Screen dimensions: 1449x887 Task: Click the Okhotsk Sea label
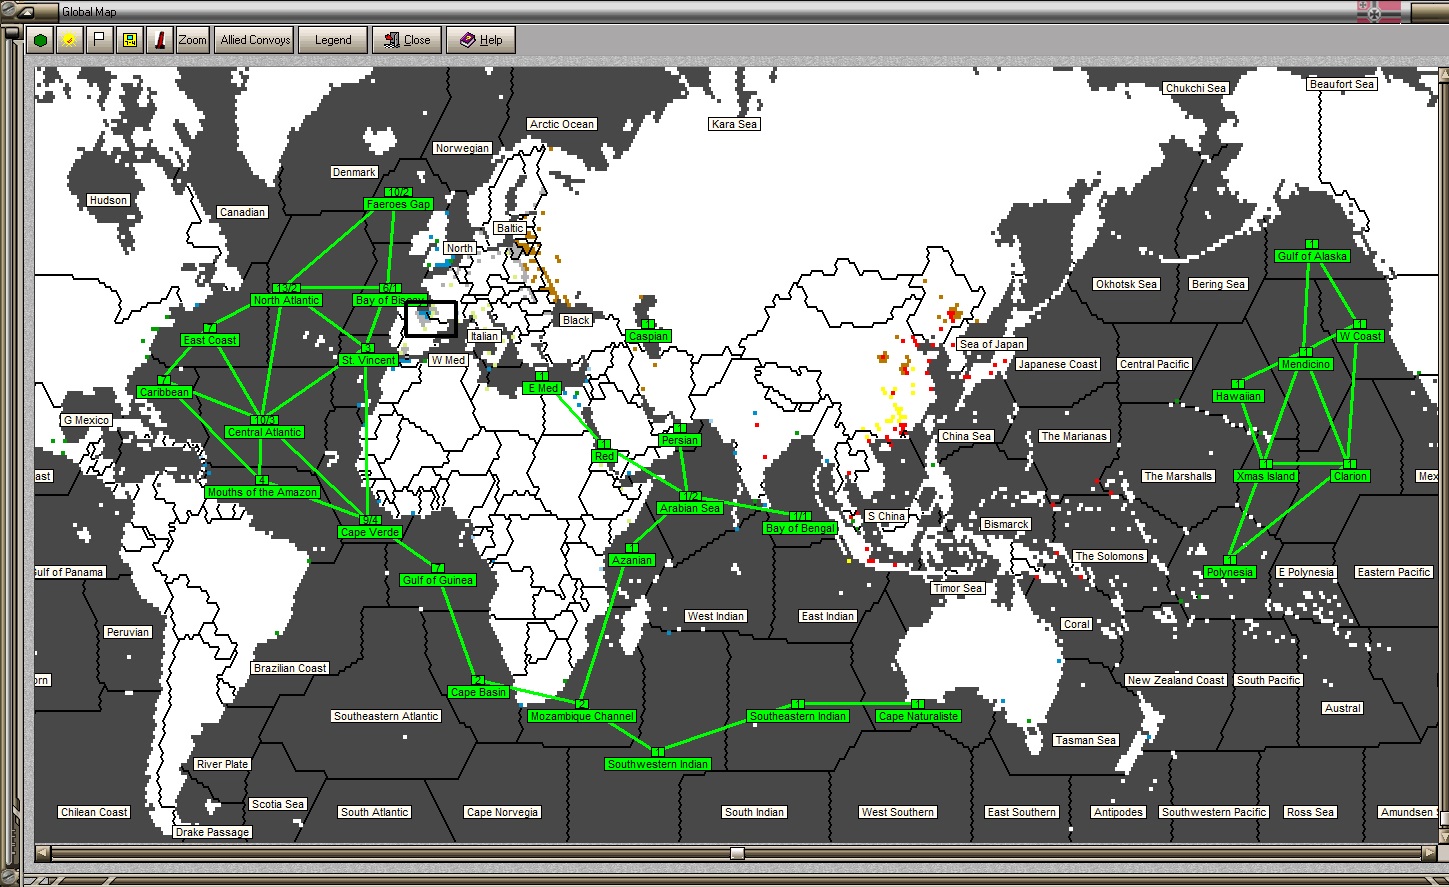[x=1126, y=284]
